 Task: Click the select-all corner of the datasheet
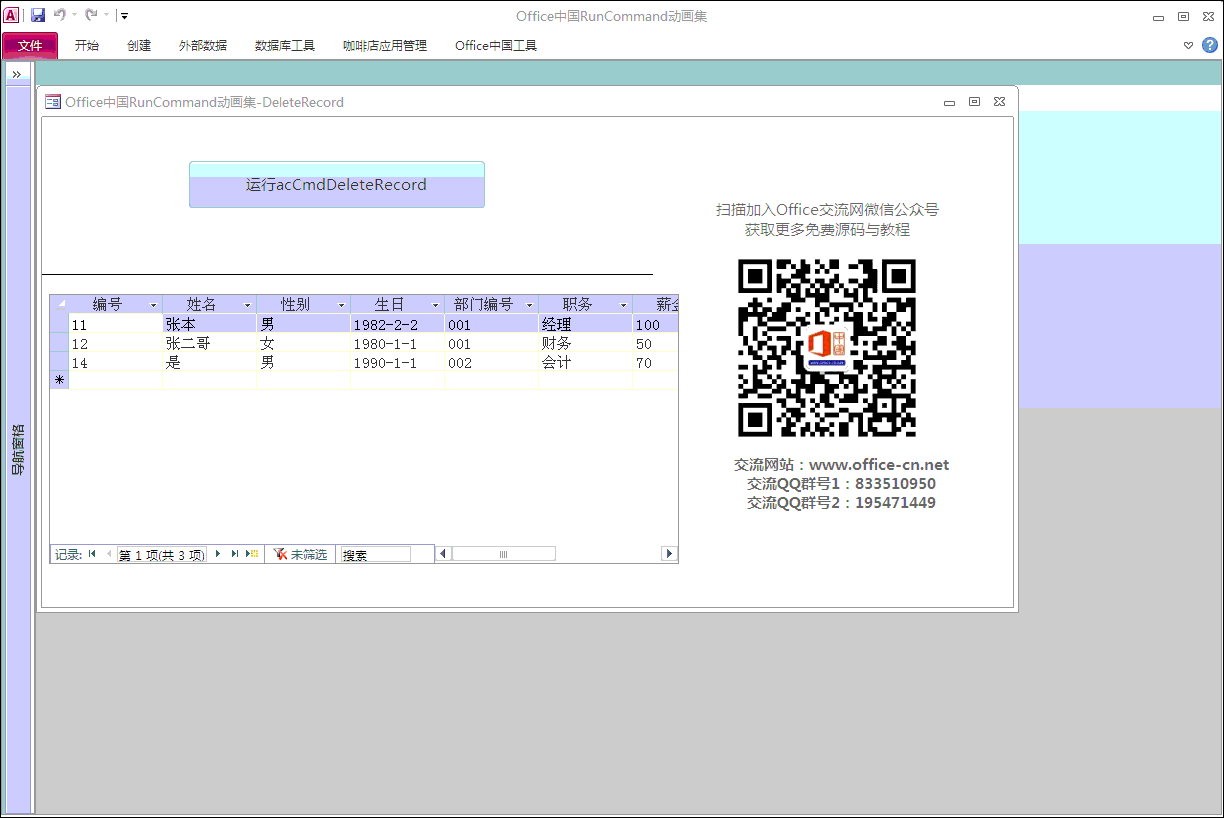coord(59,304)
